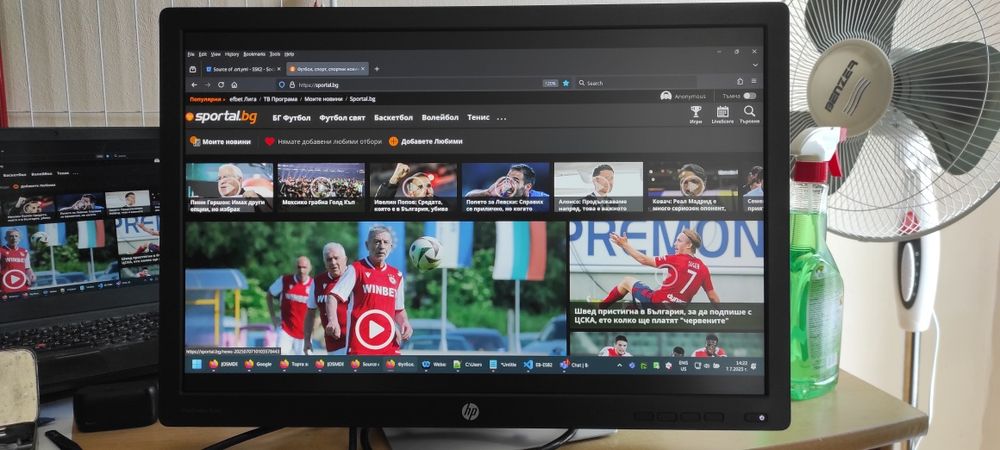Play the main featured video
This screenshot has height=450, width=1000.
click(x=375, y=329)
